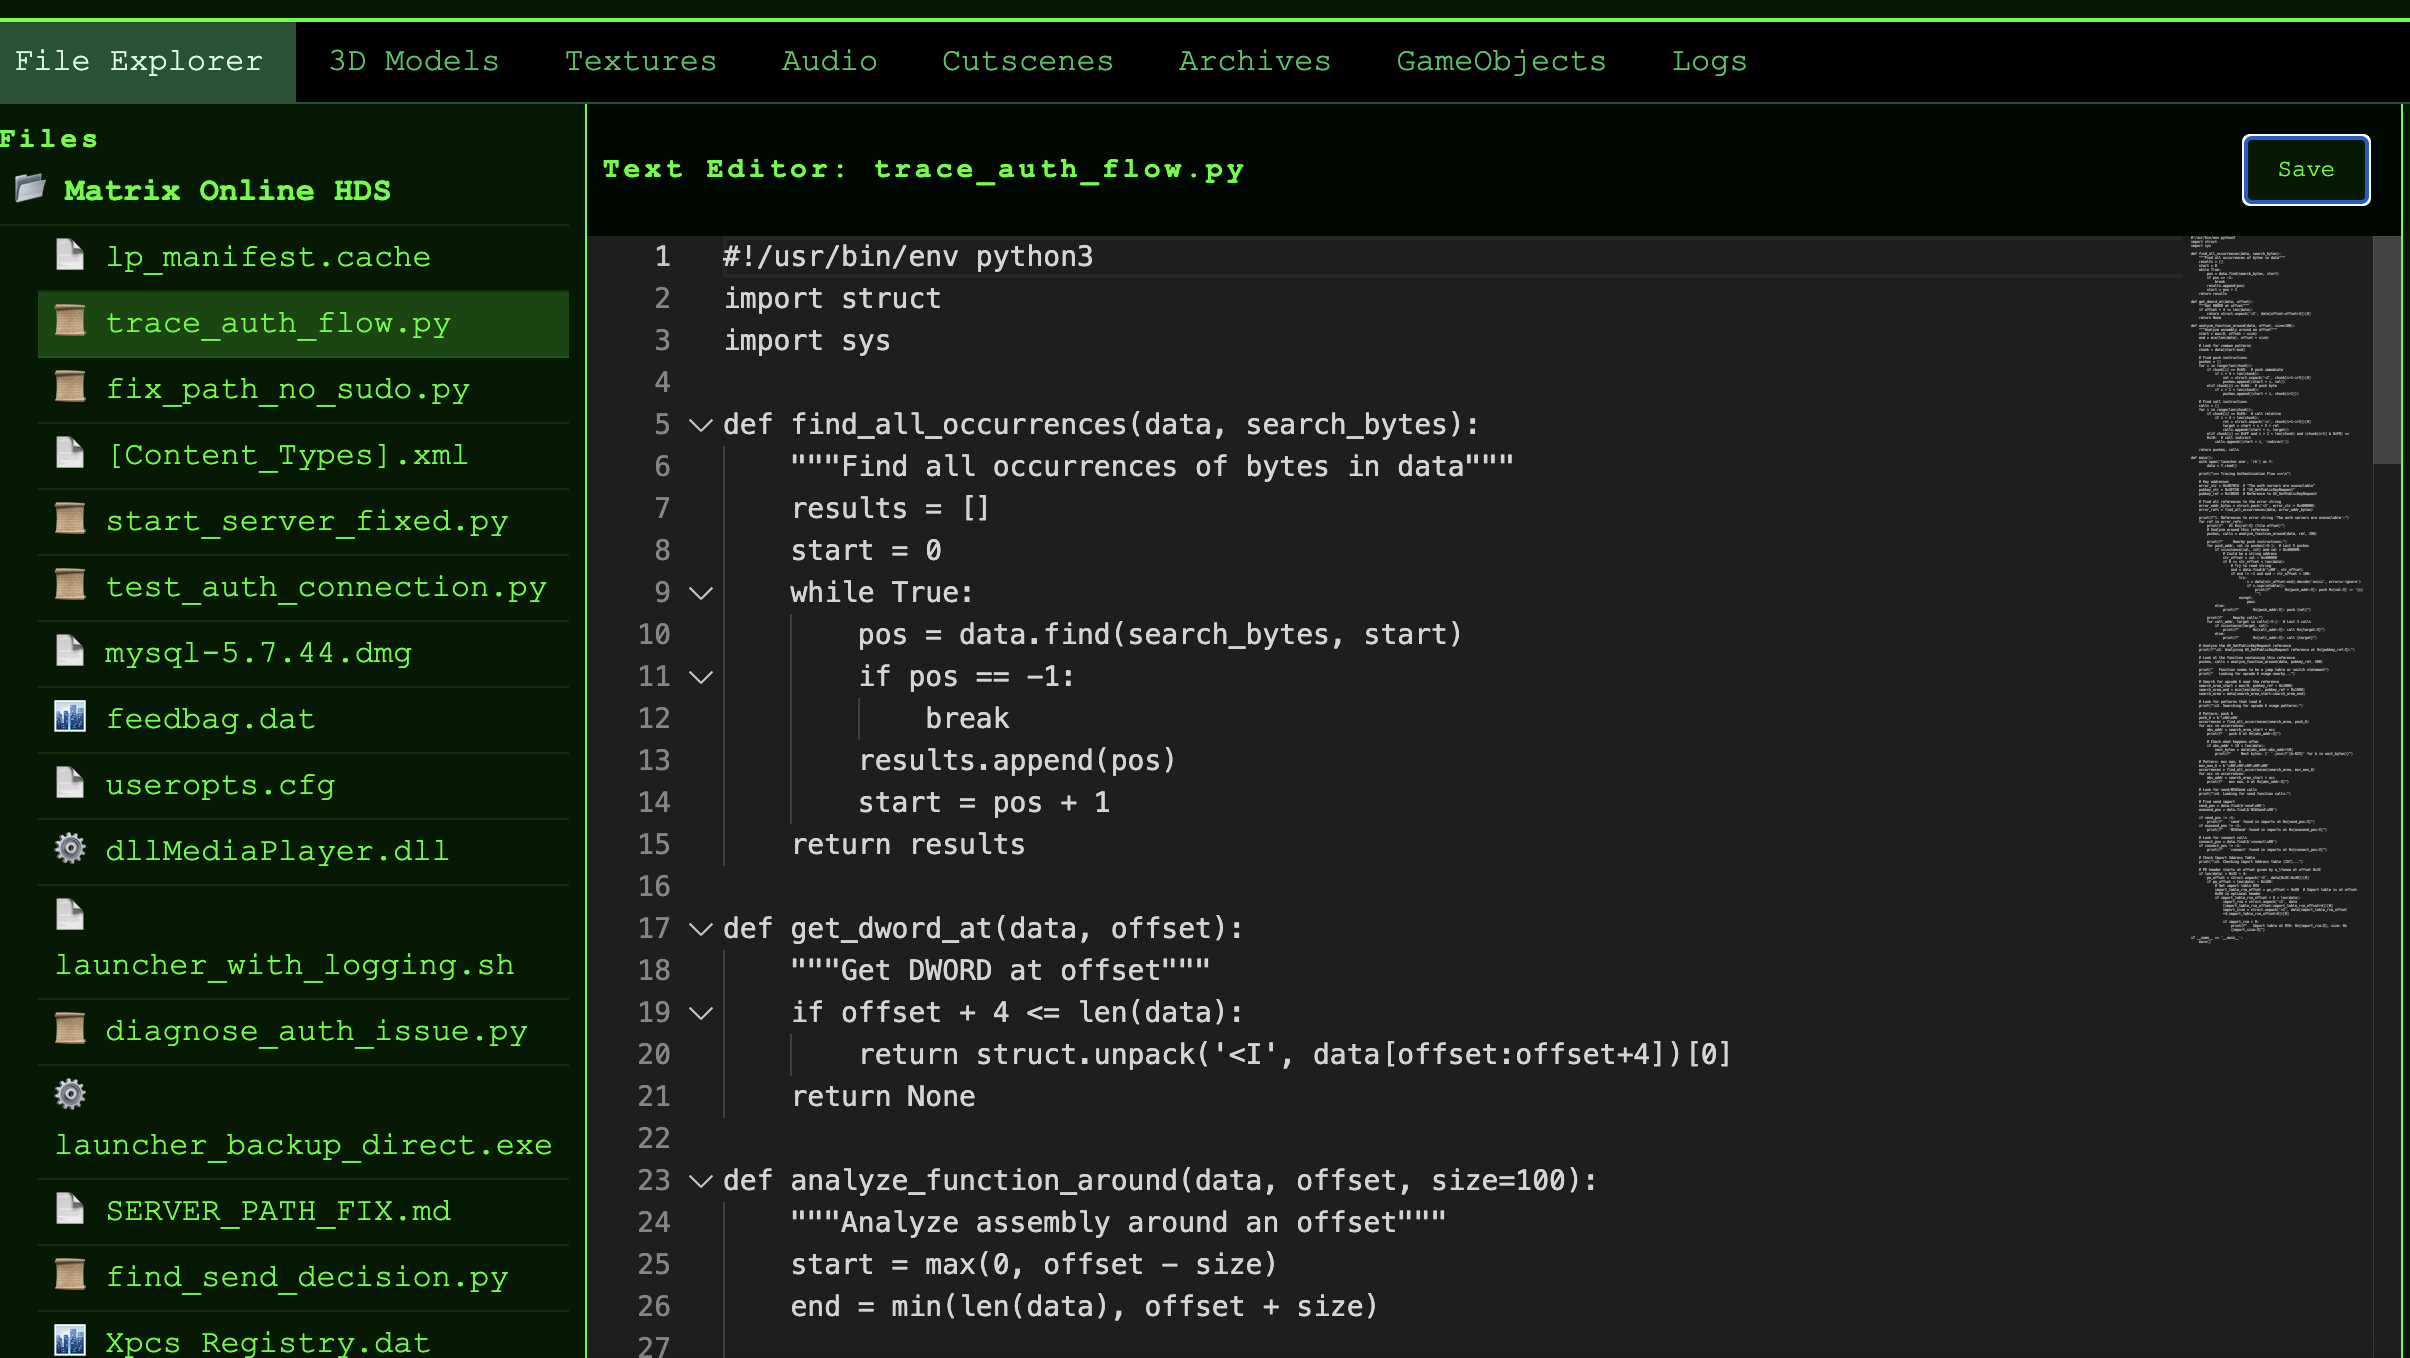Screen dimensions: 2410x1358
Task: Click the mysql-5.7.44.dmg file icon
Action: pos(70,651)
